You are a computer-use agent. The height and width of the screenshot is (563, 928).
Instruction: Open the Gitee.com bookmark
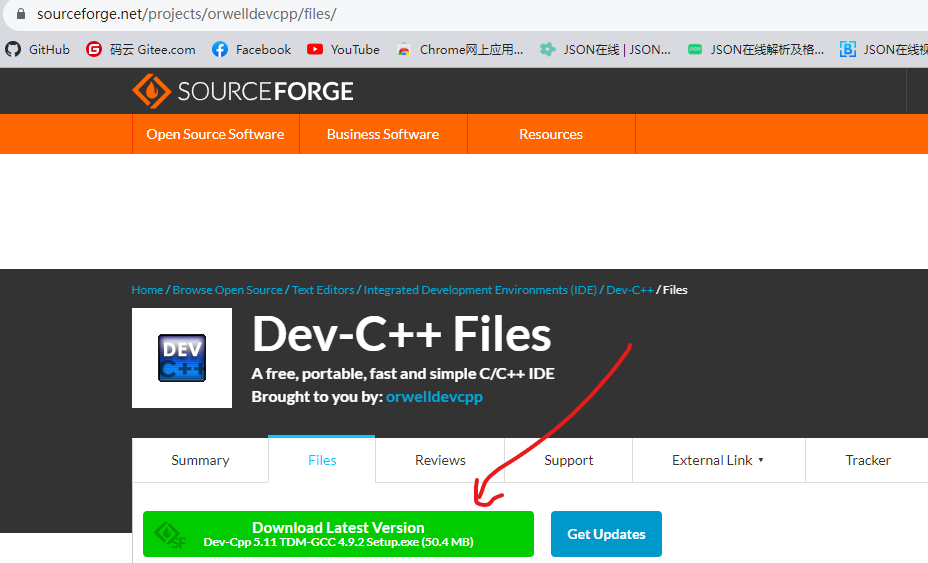point(140,50)
